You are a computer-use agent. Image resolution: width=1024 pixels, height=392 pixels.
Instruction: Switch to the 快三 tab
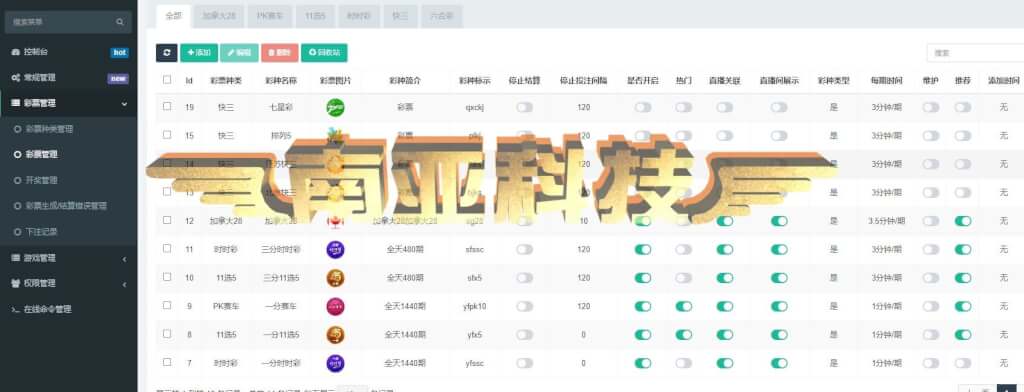396,16
